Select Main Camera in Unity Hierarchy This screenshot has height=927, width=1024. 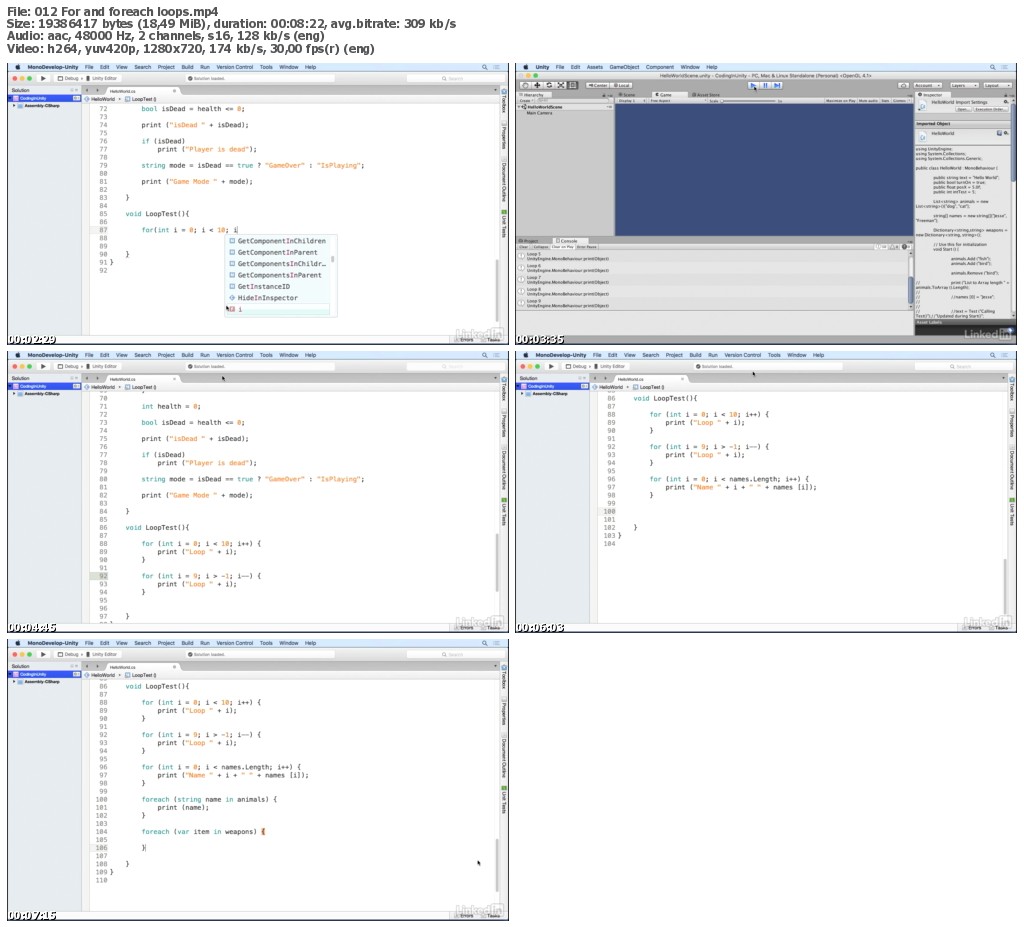coord(539,113)
